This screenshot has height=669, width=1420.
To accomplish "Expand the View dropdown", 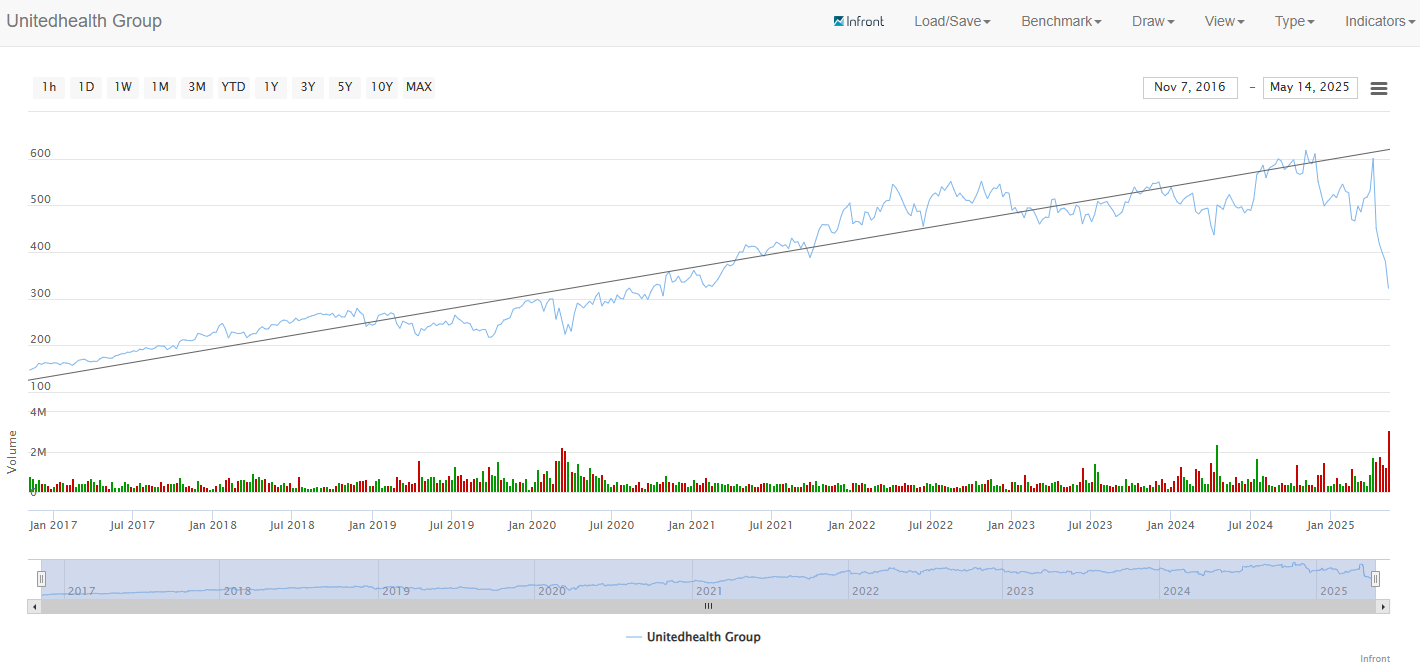I will tap(1225, 21).
